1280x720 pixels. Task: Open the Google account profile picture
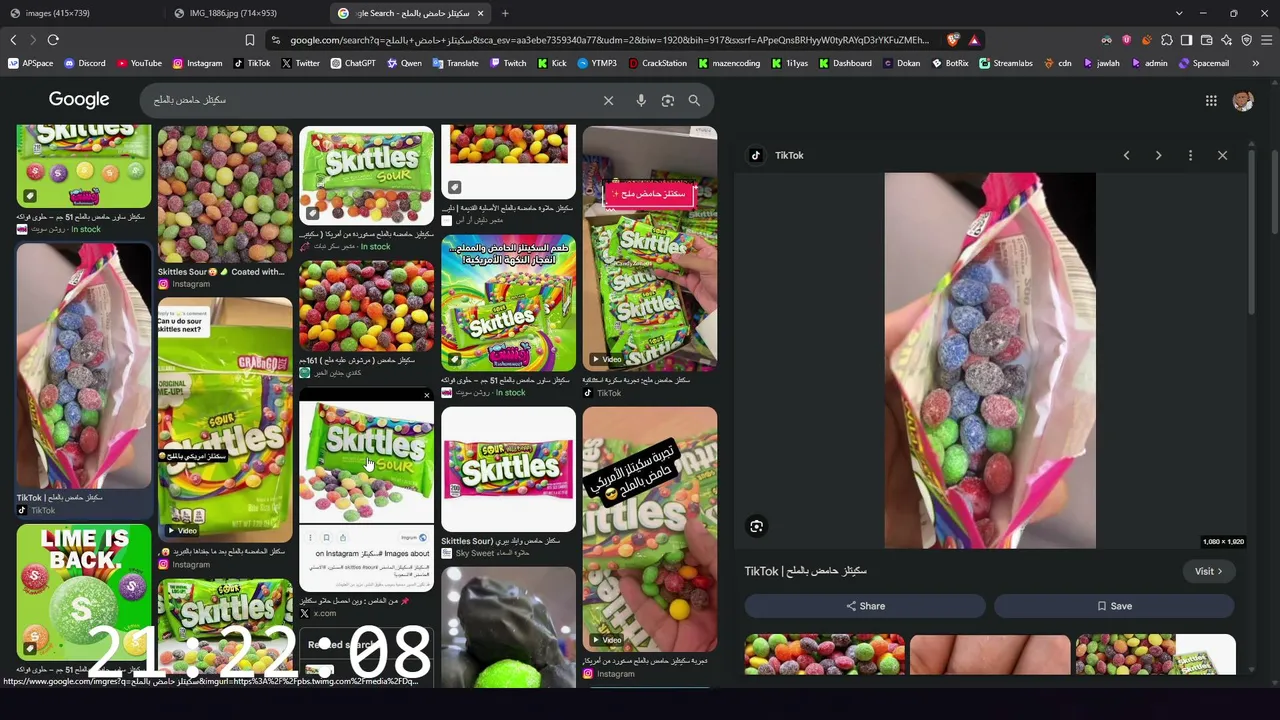pyautogui.click(x=1243, y=100)
